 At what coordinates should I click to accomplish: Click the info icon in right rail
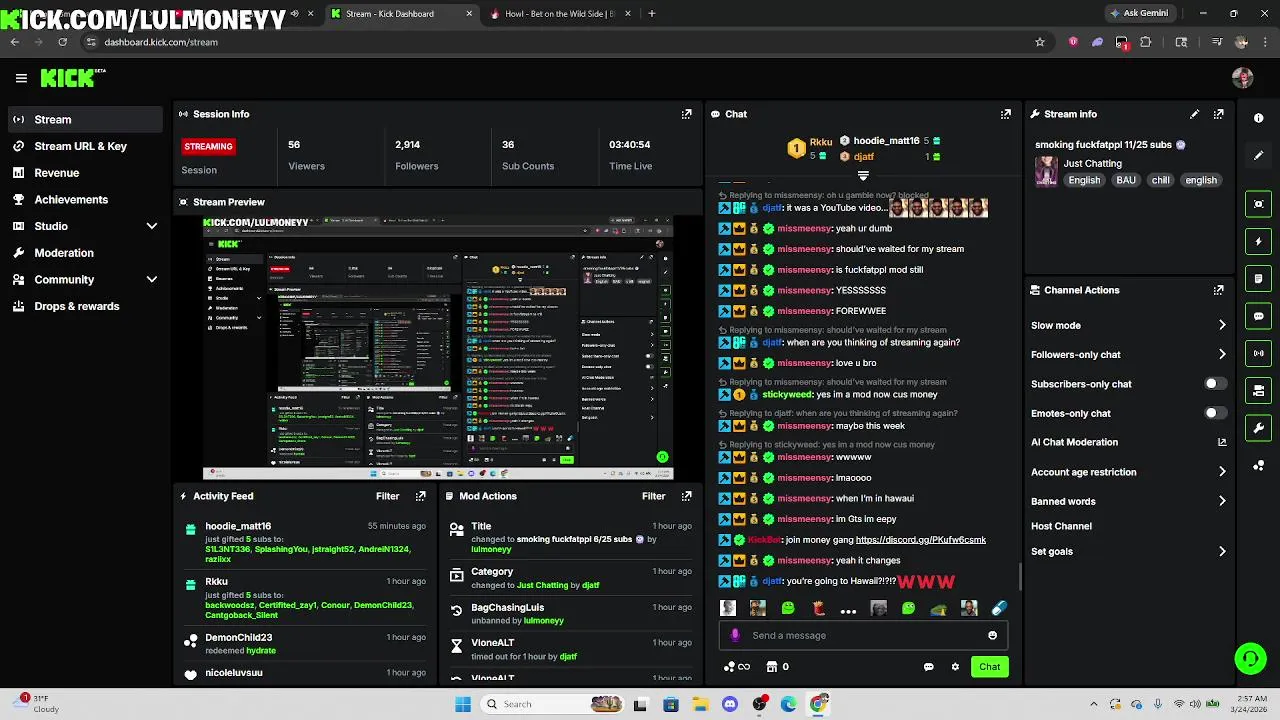pos(1258,118)
